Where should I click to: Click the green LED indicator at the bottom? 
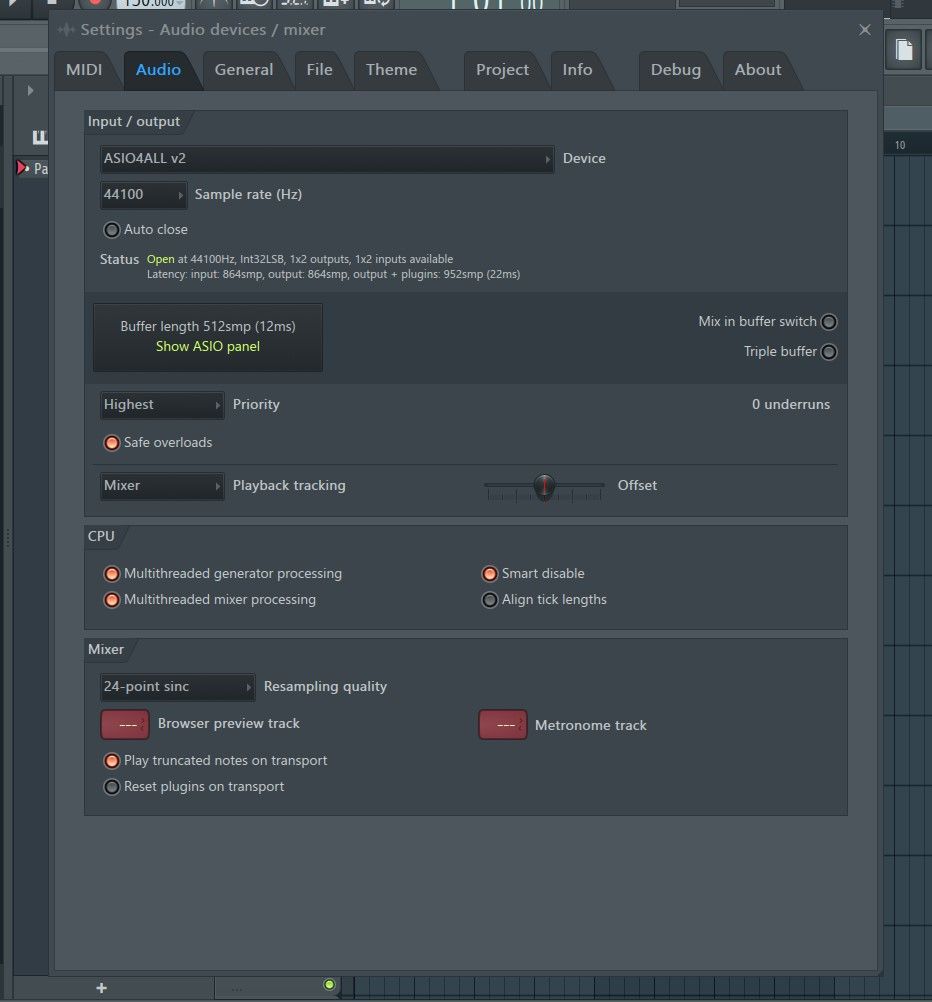329,985
